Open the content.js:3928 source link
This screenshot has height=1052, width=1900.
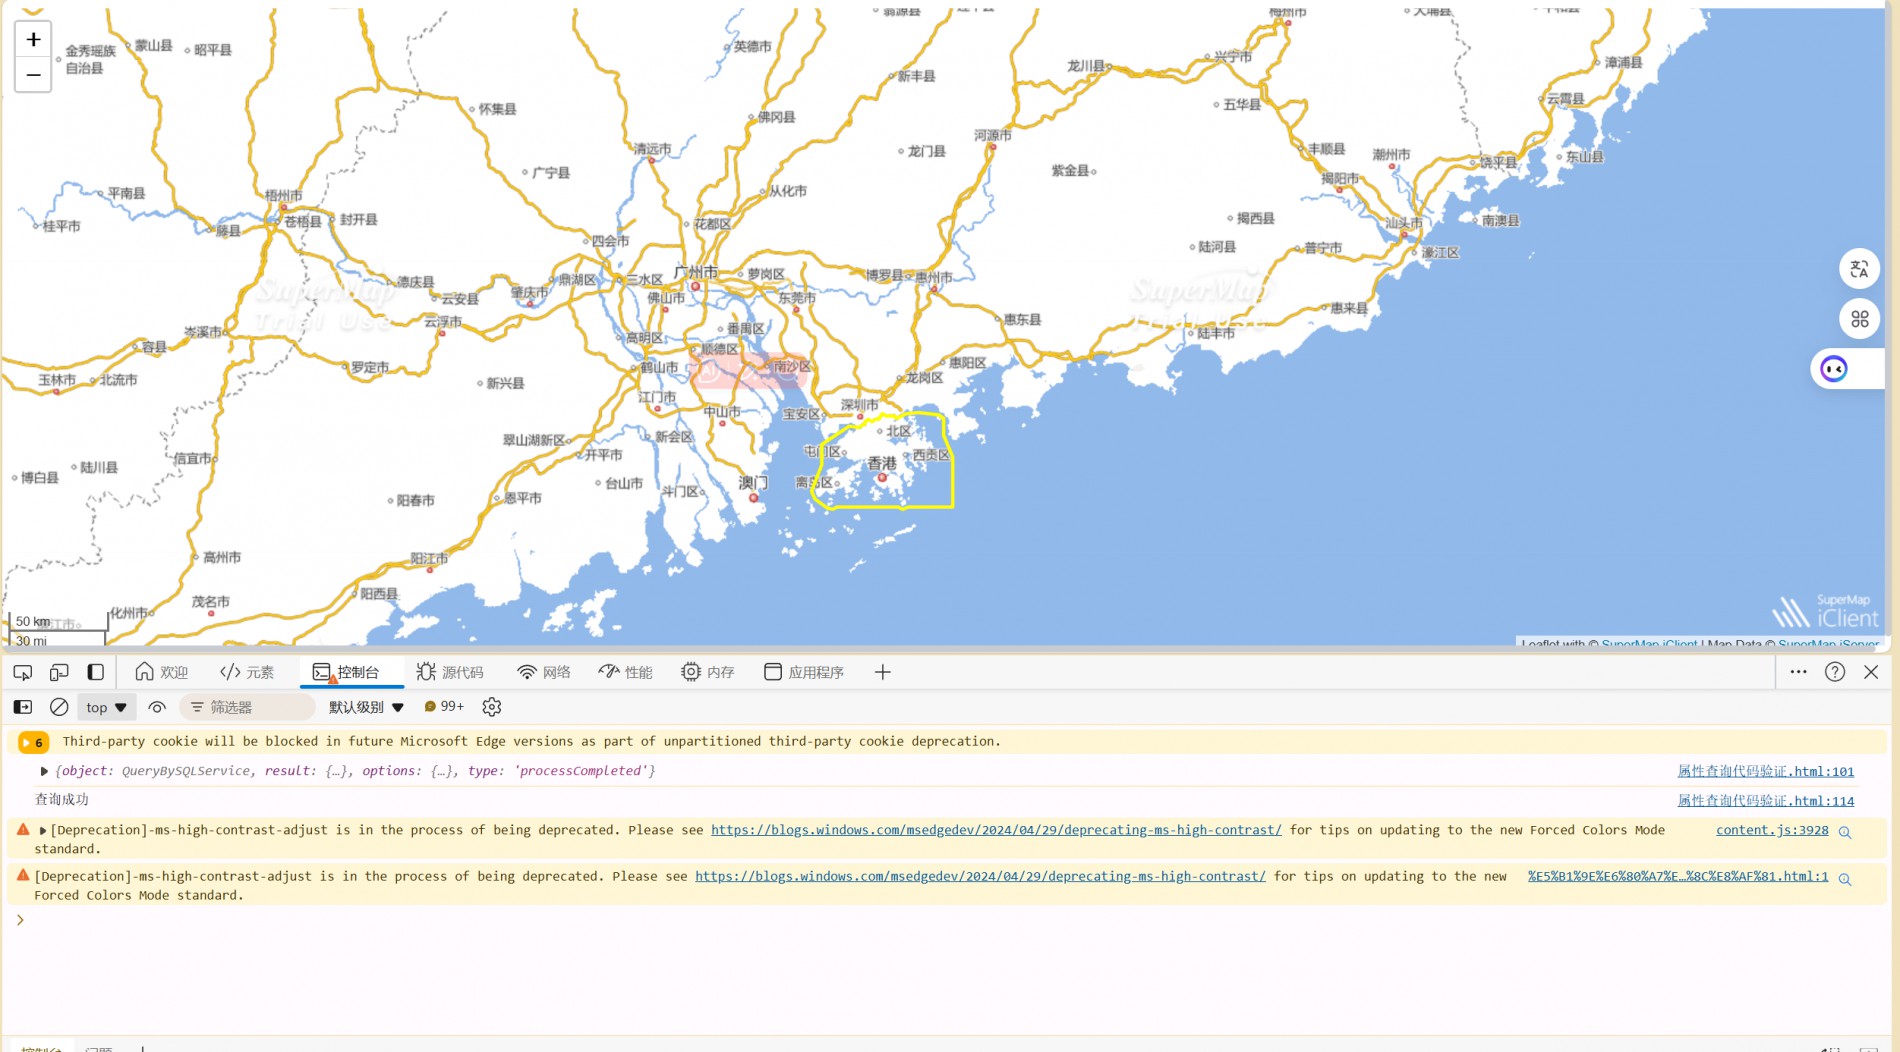point(1772,830)
